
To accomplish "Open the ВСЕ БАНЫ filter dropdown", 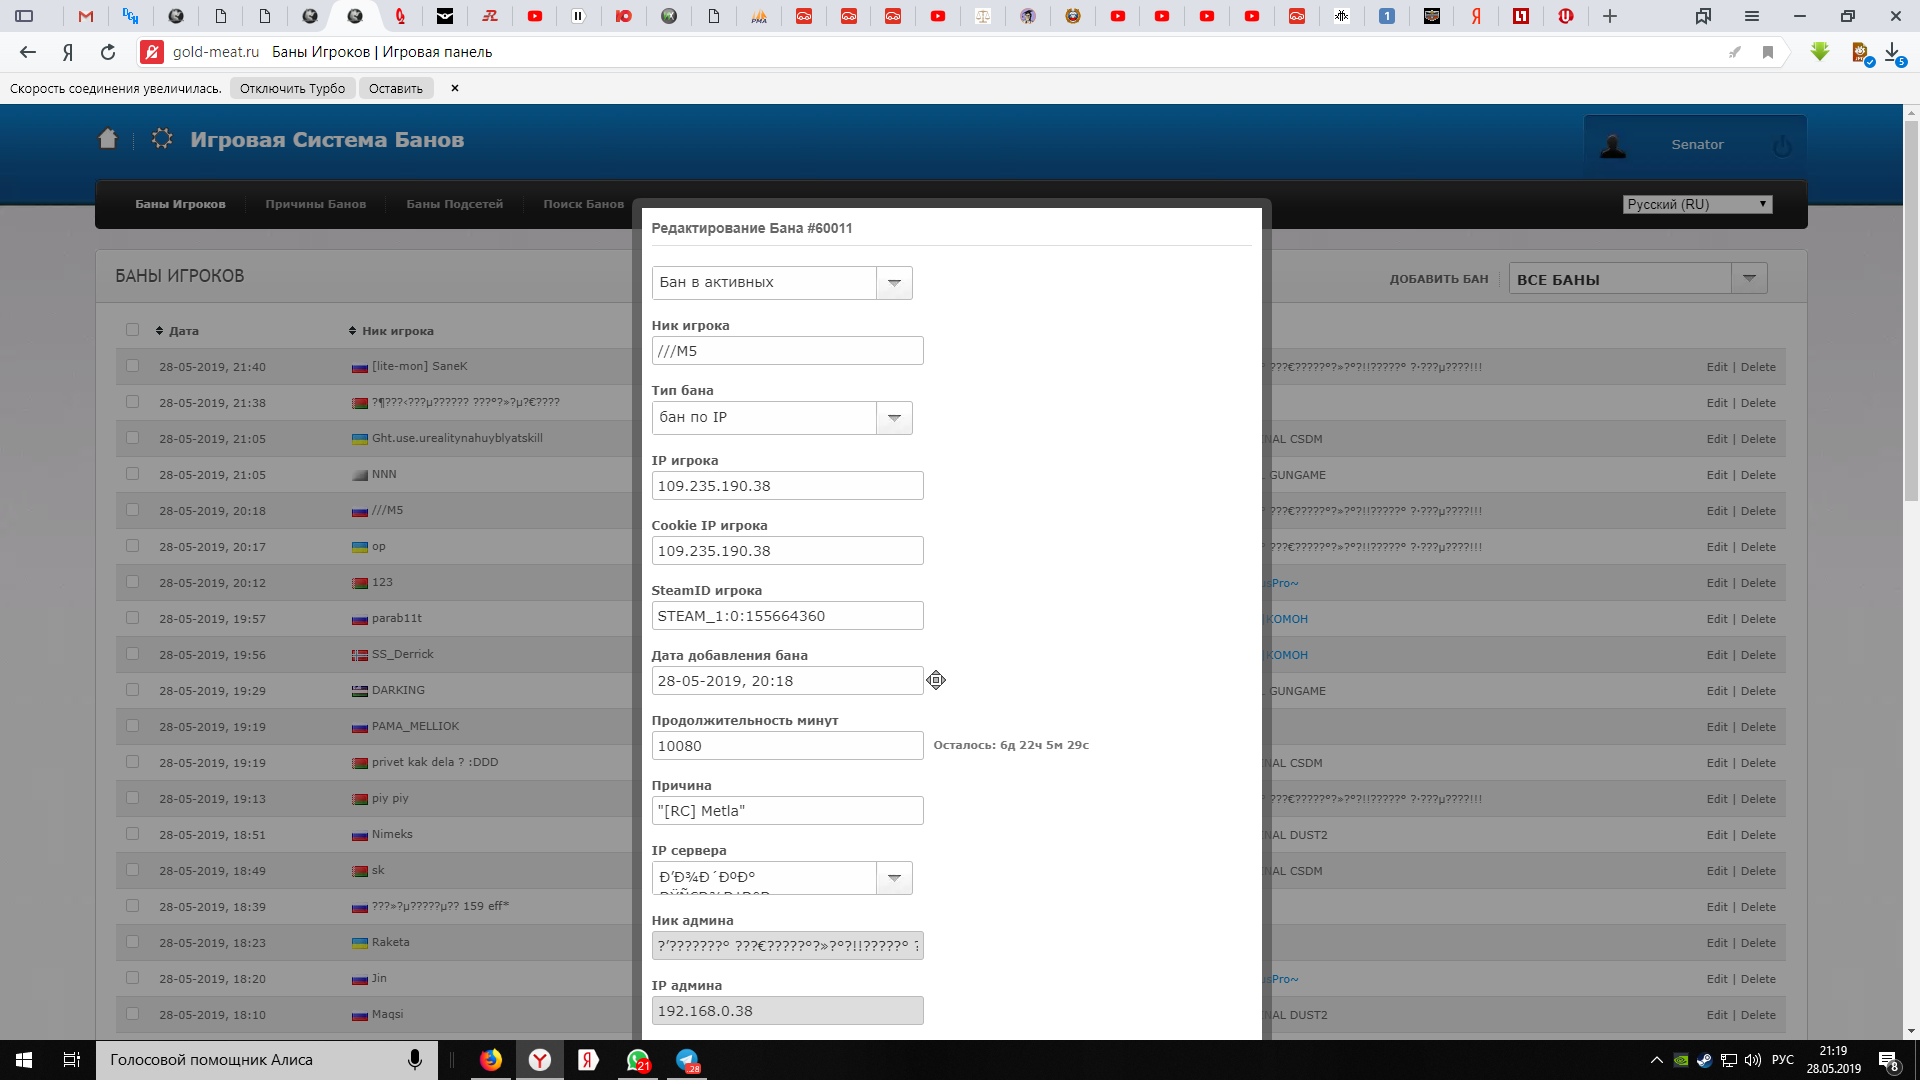I will point(1638,279).
